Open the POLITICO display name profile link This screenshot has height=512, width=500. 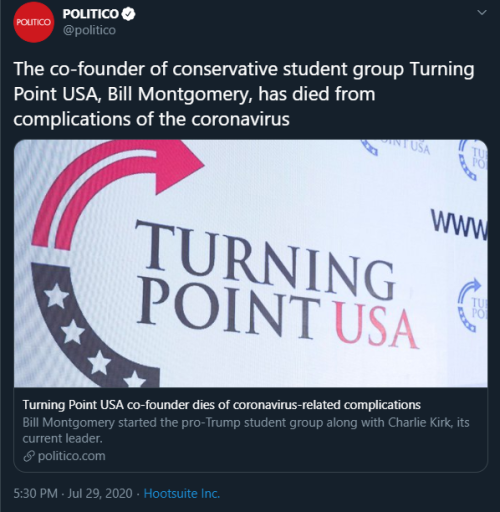pyautogui.click(x=90, y=14)
